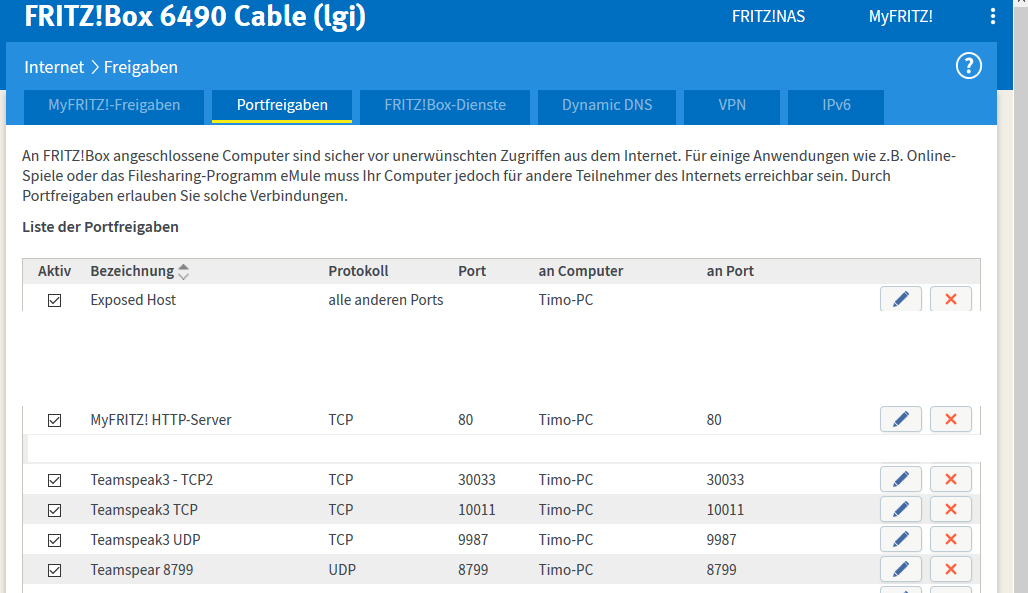
Task: Delete the MyFRITZ! HTTP-Server entry
Action: click(950, 419)
